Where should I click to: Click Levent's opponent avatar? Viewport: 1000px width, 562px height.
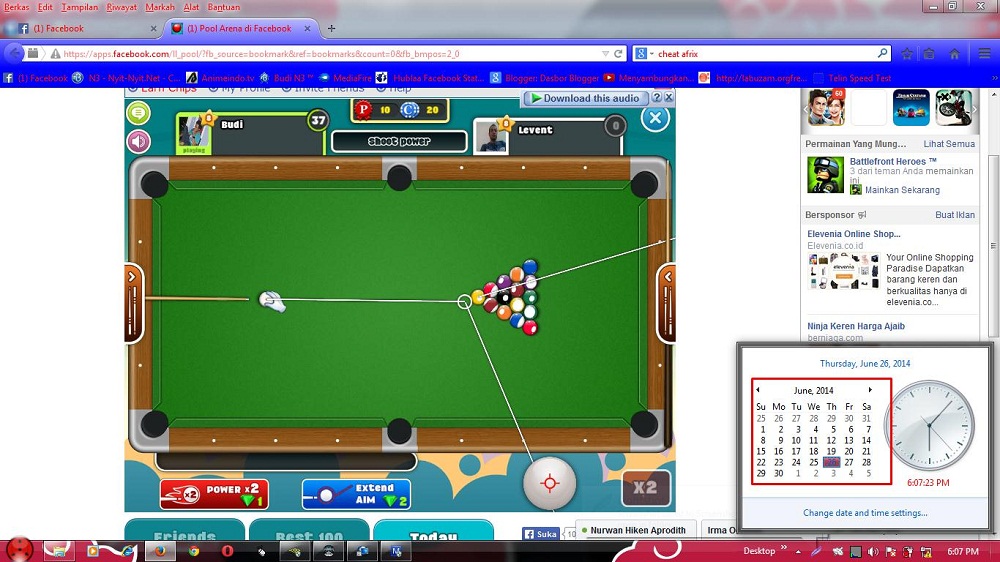491,137
